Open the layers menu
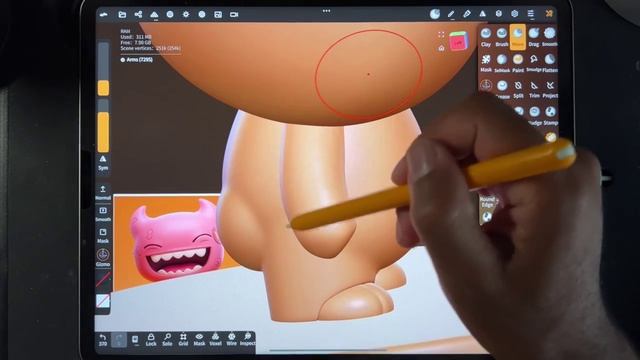 click(x=498, y=14)
